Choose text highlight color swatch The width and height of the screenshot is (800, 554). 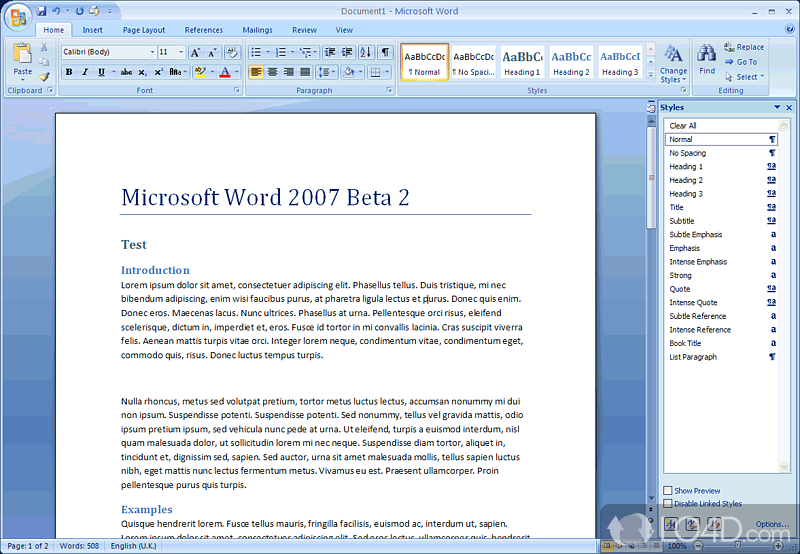coord(199,72)
